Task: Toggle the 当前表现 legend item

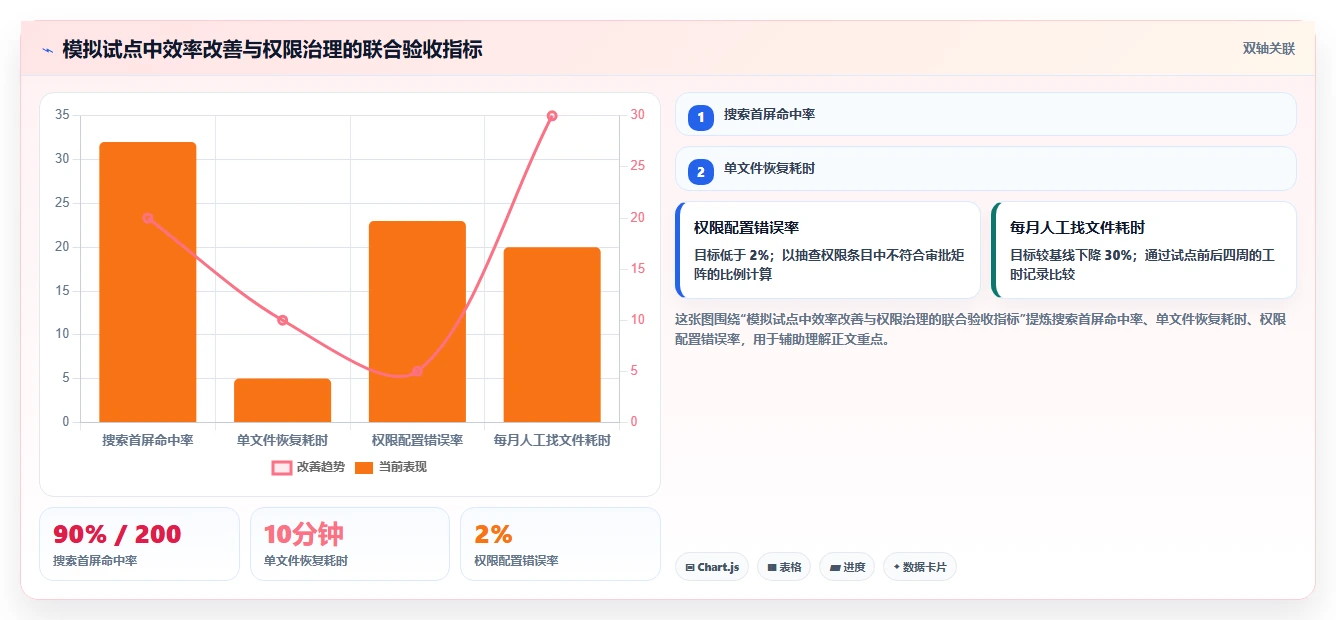Action: pos(391,467)
